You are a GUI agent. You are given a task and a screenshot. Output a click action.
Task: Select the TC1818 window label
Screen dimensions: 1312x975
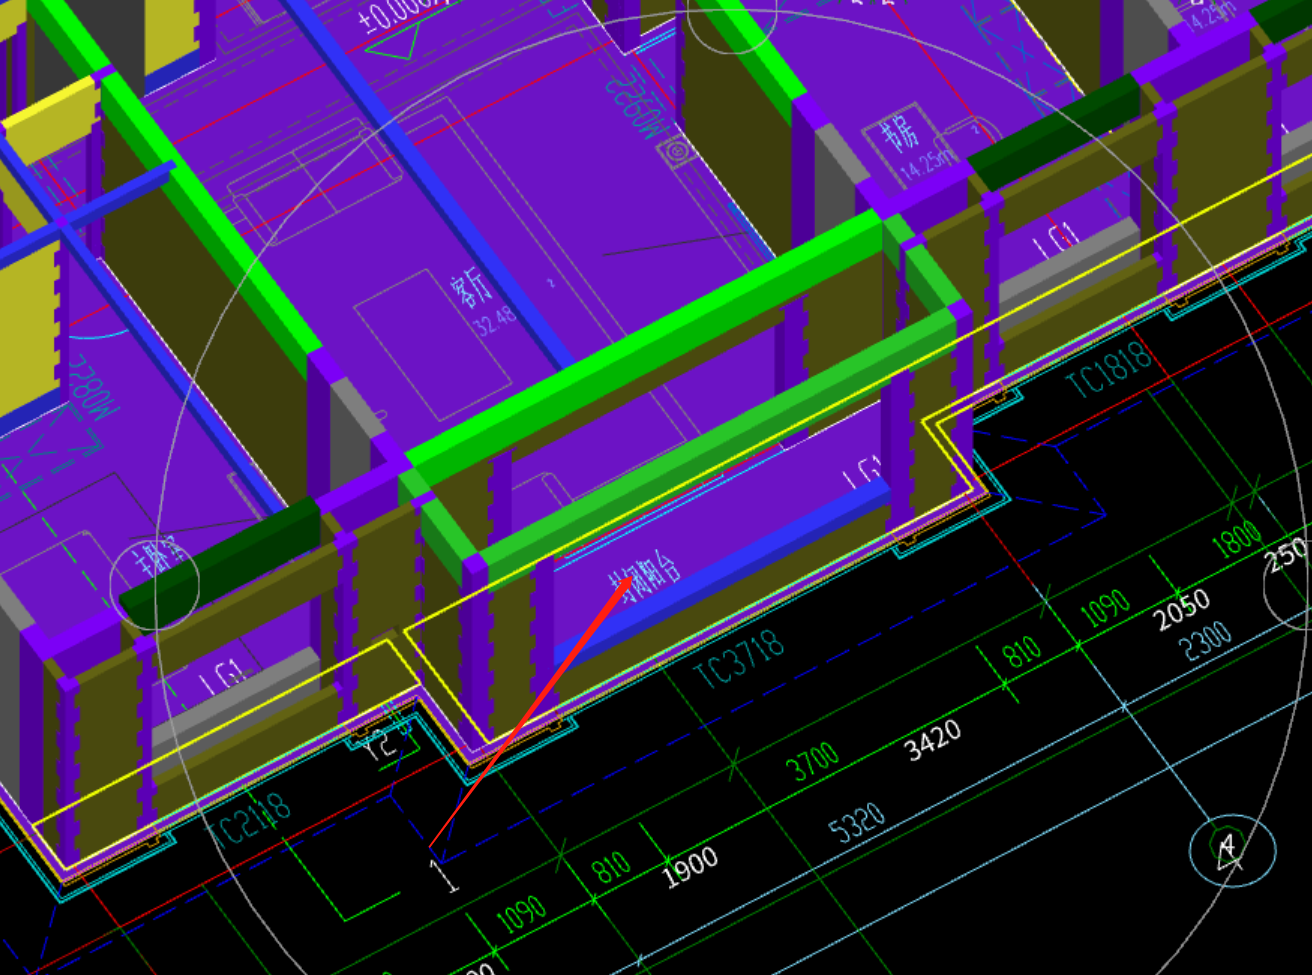(1109, 372)
